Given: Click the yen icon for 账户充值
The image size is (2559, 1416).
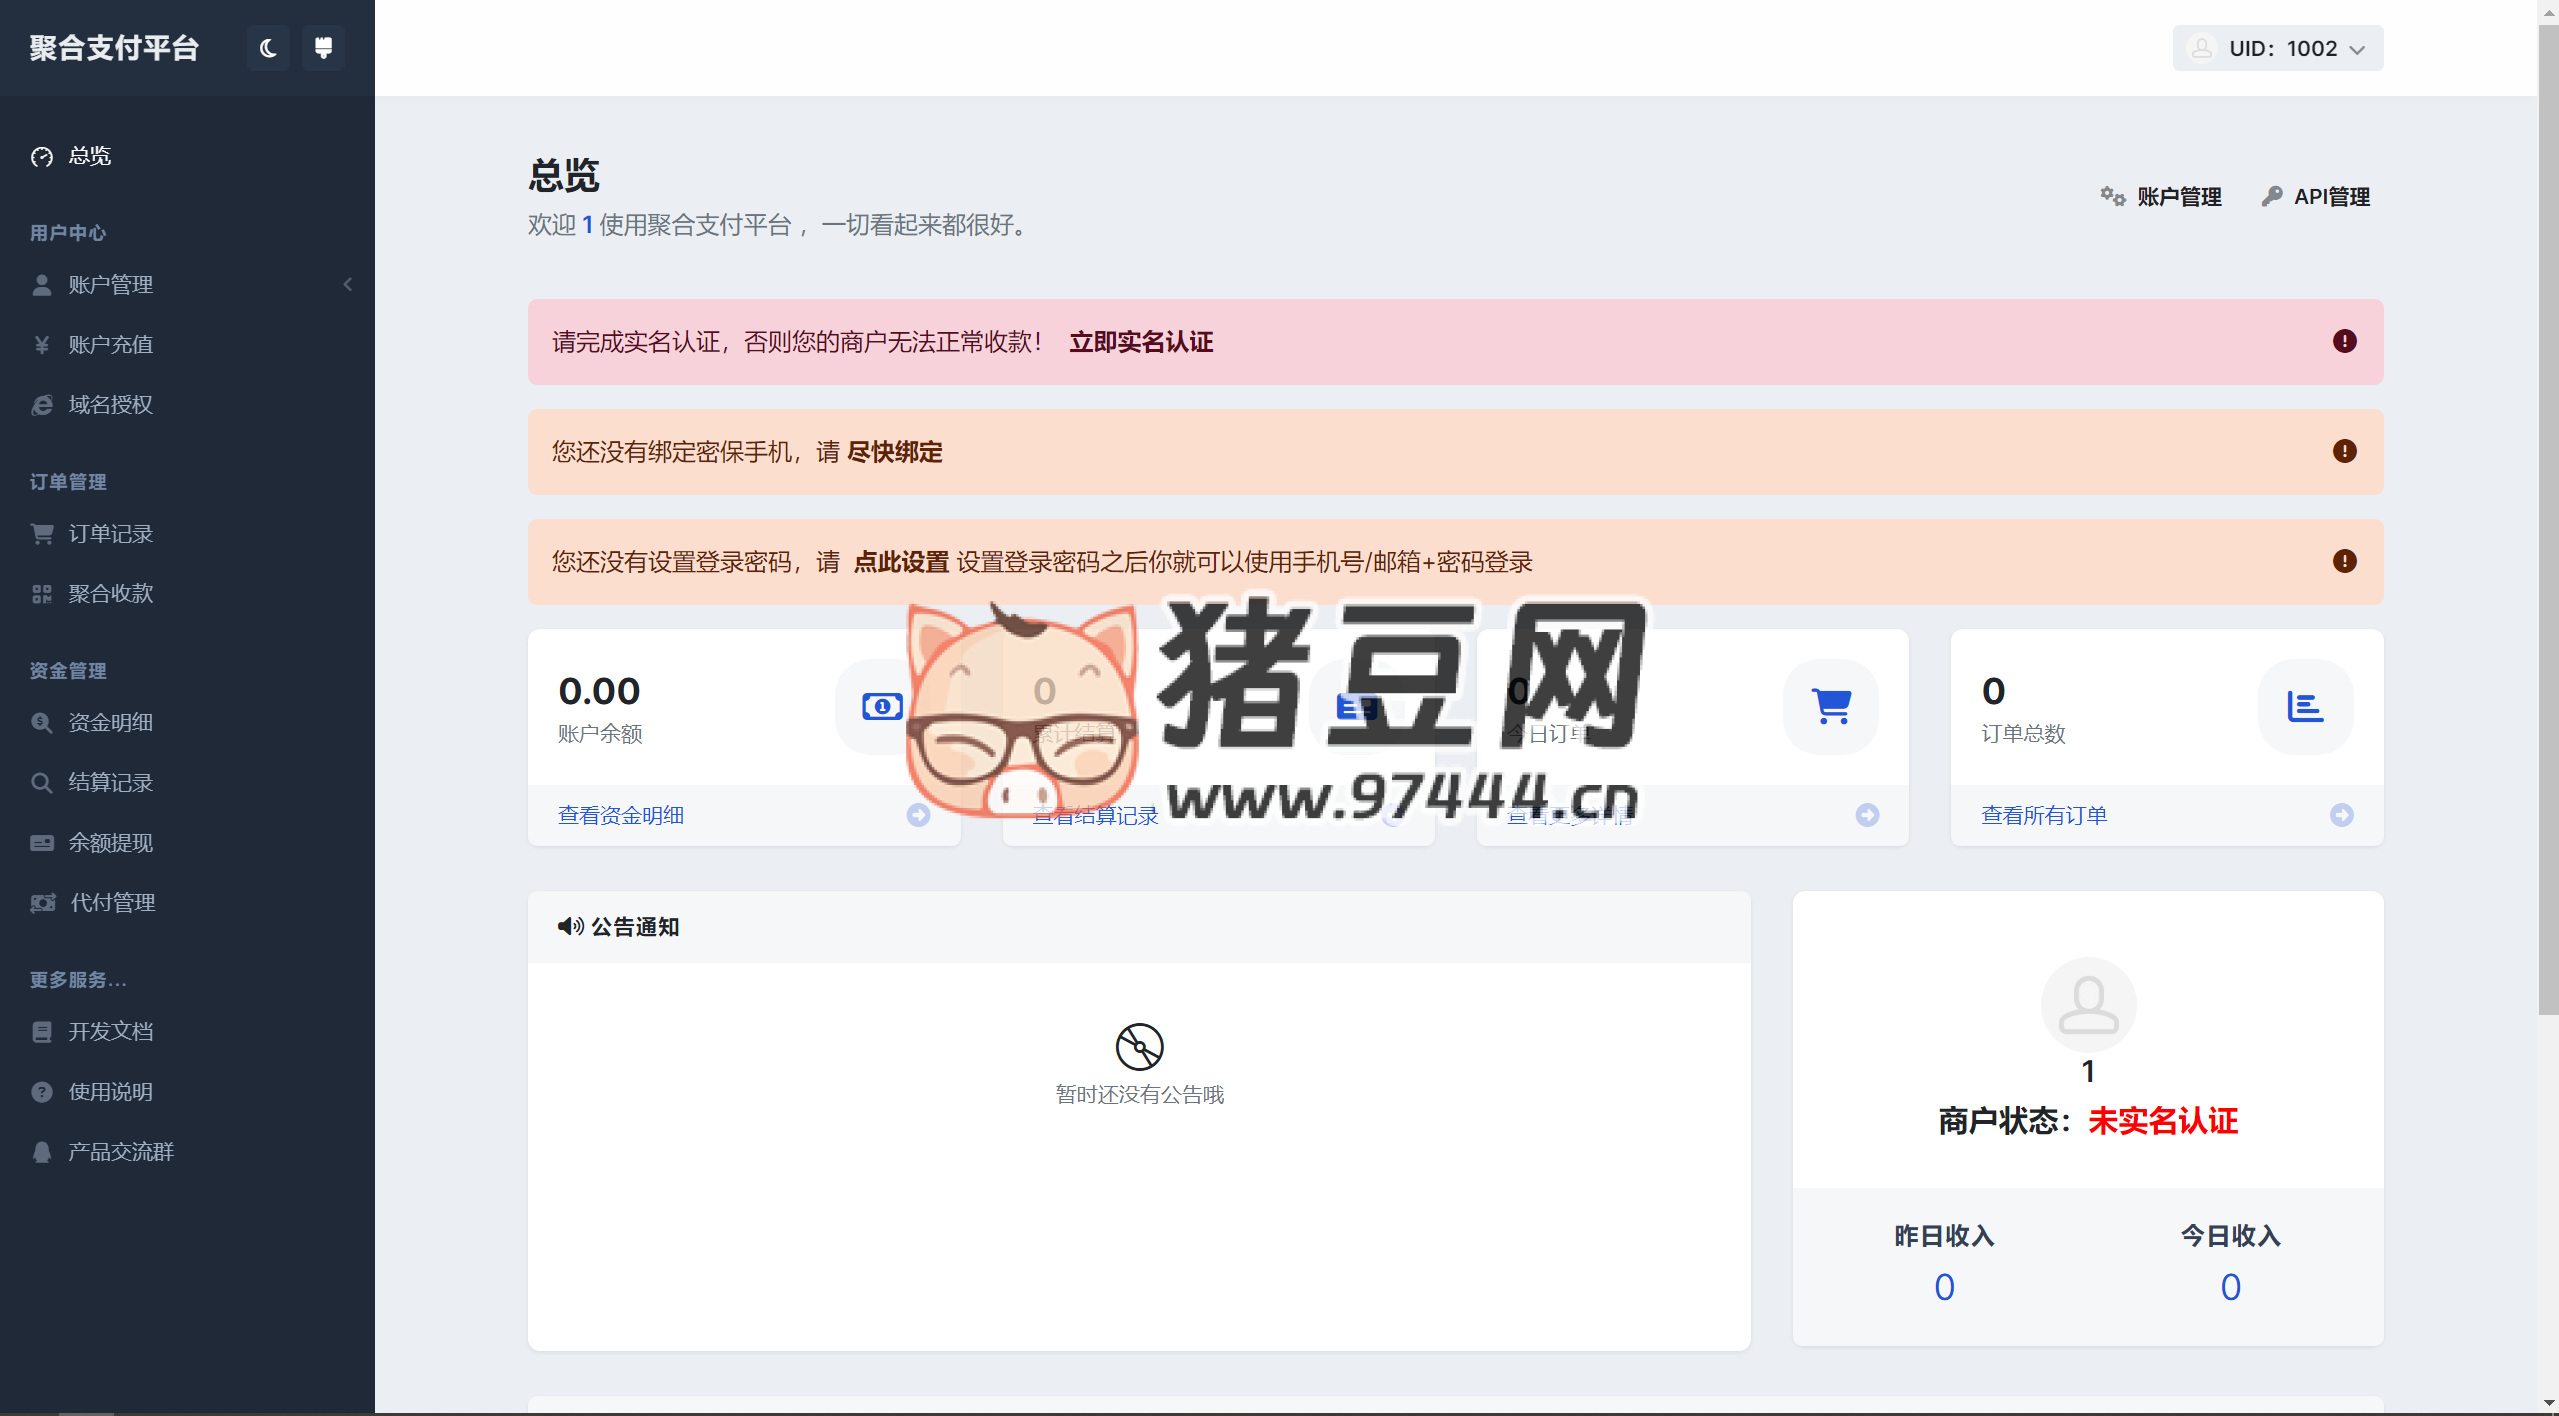Looking at the screenshot, I should click(42, 345).
